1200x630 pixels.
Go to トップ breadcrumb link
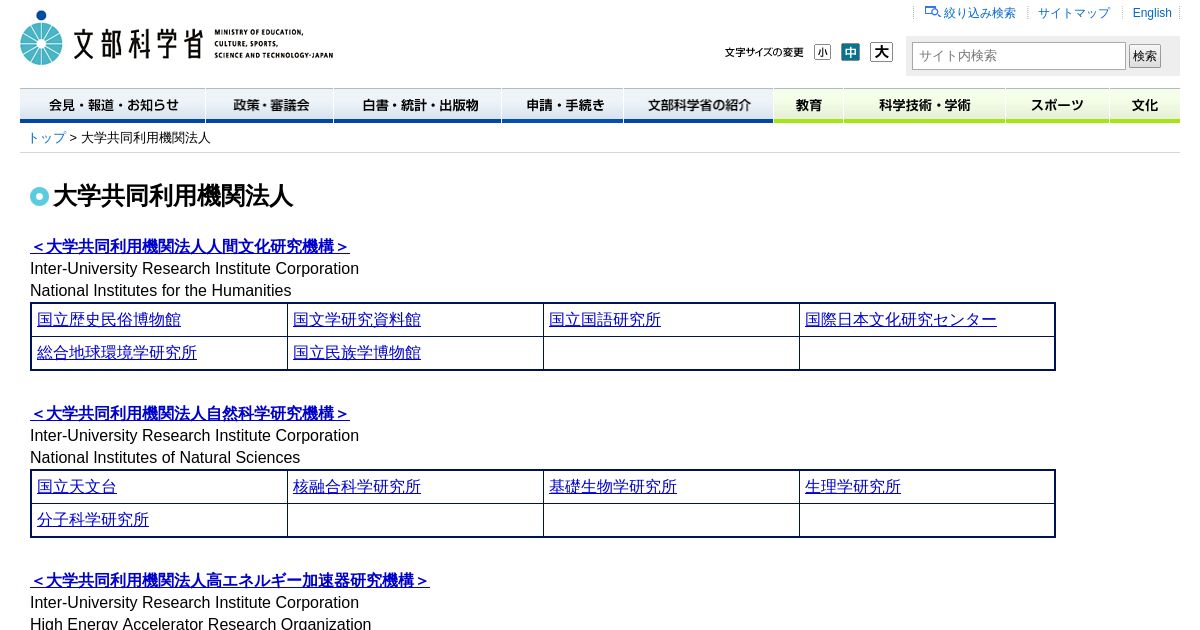tap(46, 138)
